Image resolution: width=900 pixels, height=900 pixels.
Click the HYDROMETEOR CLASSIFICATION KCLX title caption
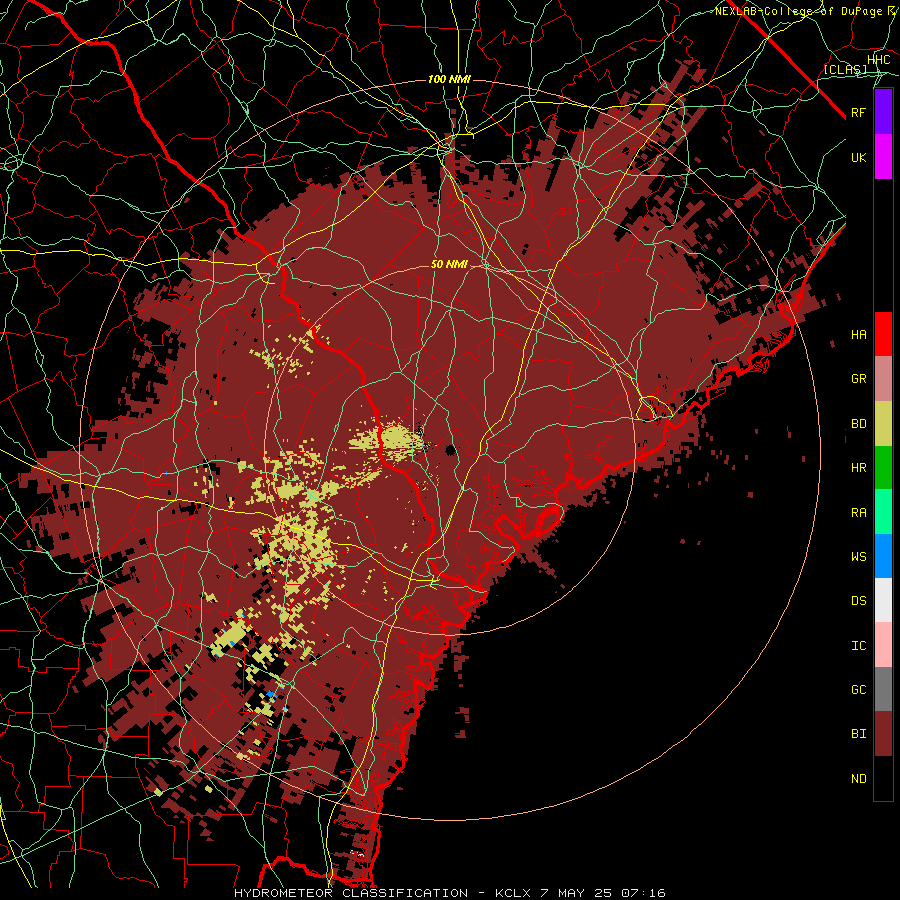(x=449, y=893)
